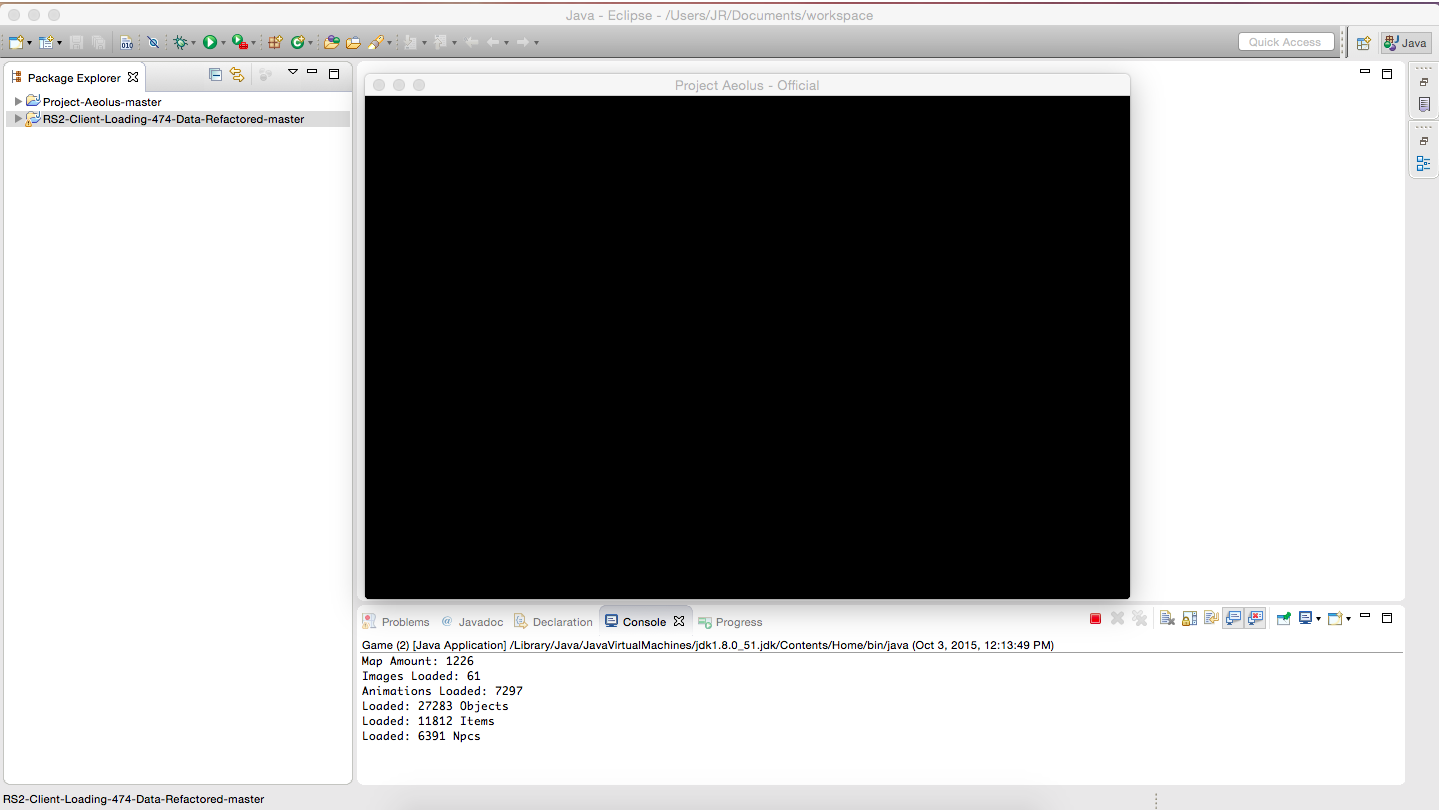Click the Outline icon in right trim

click(1424, 163)
